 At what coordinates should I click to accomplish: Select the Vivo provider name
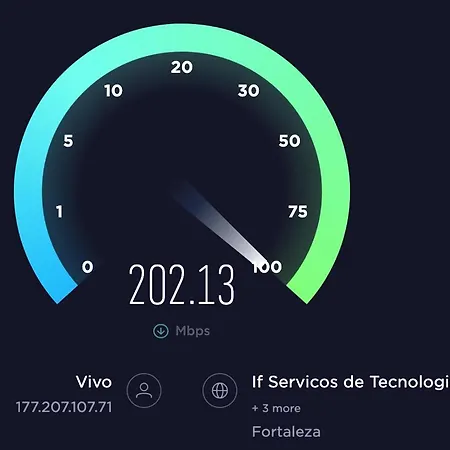(x=94, y=382)
